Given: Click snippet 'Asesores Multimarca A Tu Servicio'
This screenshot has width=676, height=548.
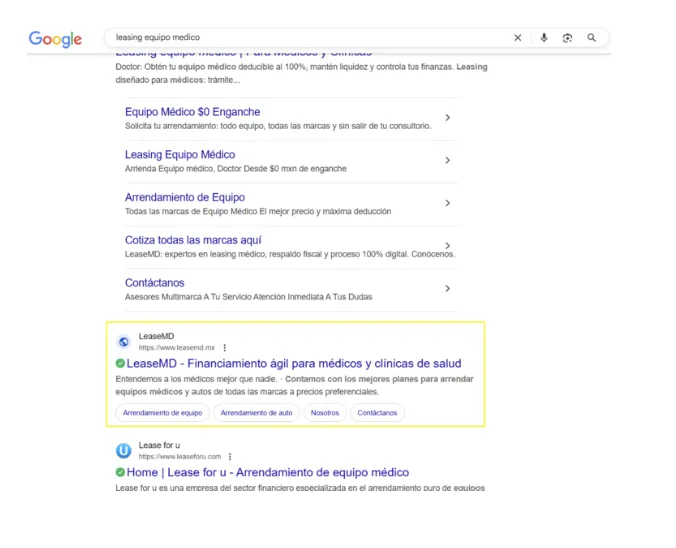Looking at the screenshot, I should [x=248, y=297].
